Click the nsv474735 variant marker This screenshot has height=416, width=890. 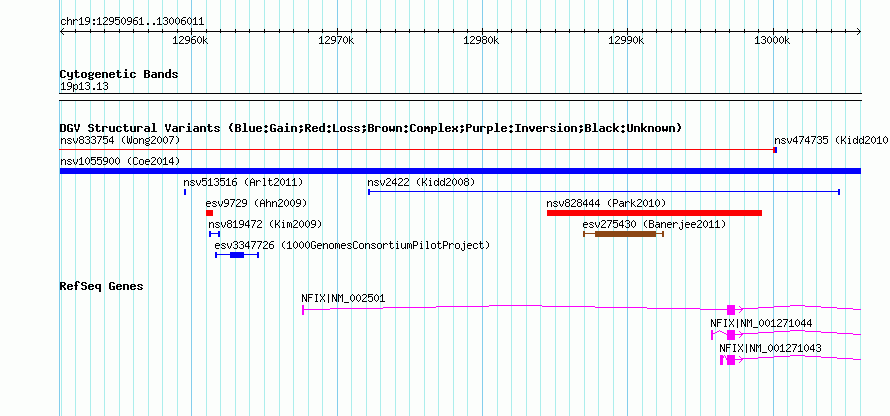click(x=775, y=150)
